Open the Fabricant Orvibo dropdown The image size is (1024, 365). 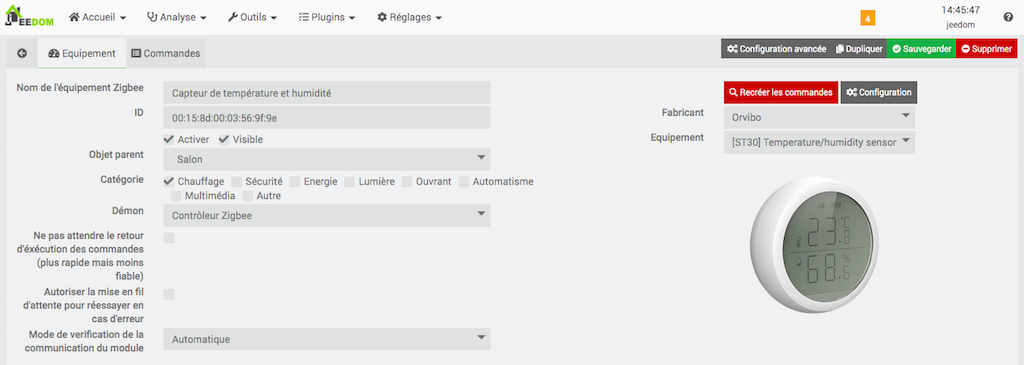click(819, 118)
